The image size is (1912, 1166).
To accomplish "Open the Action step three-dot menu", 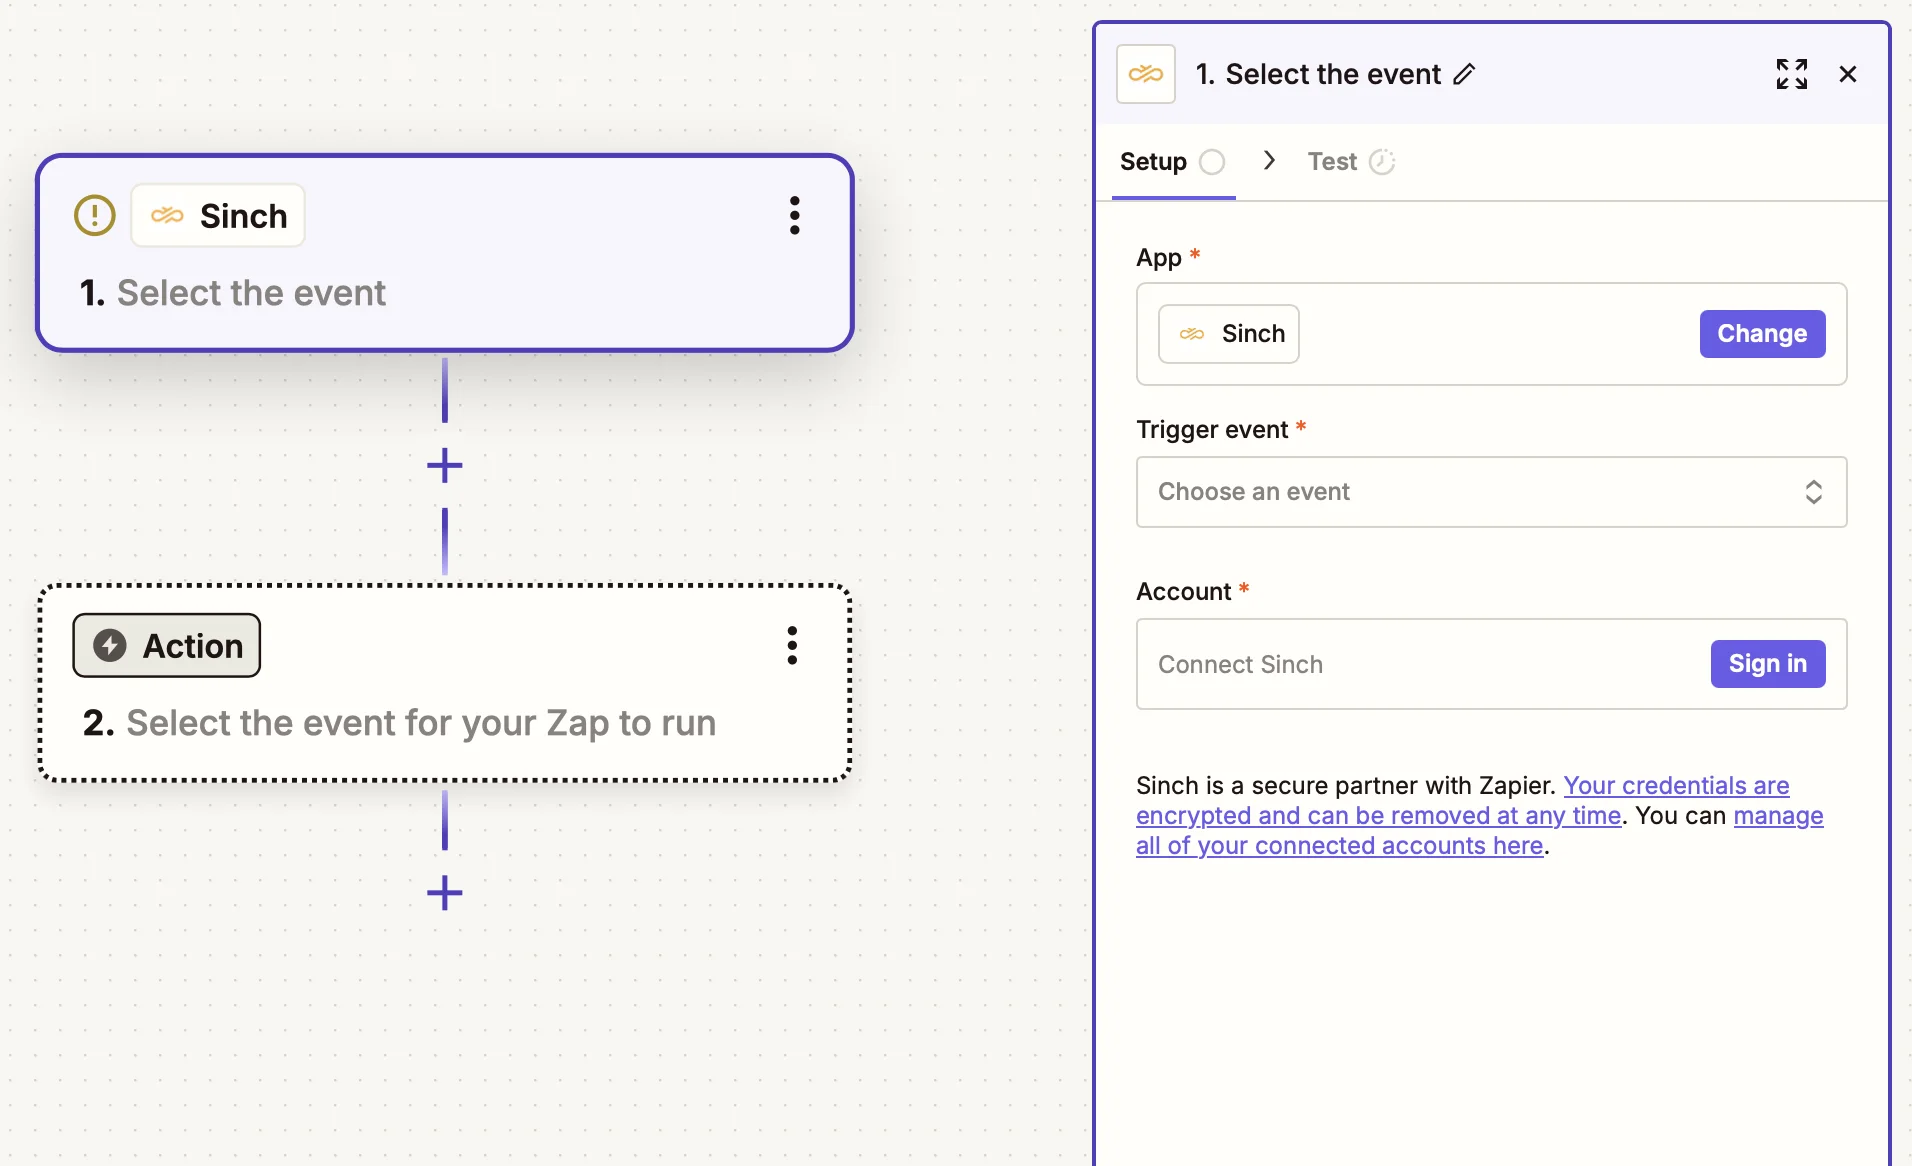I will click(792, 645).
